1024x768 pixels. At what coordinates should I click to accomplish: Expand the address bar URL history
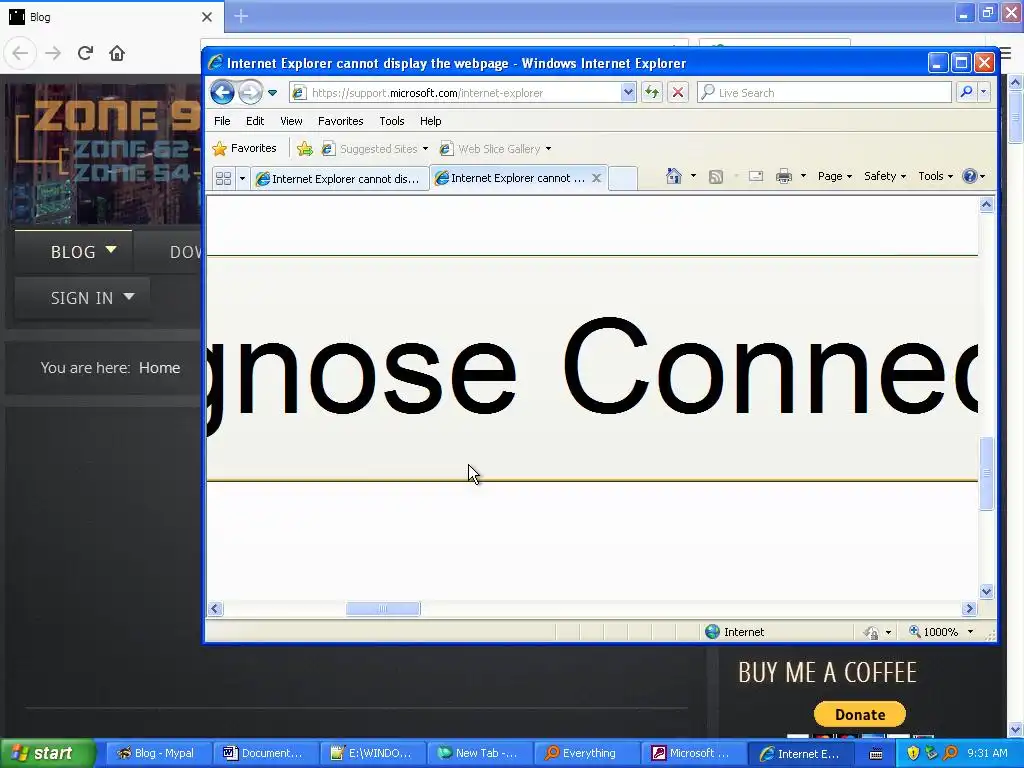tap(628, 93)
